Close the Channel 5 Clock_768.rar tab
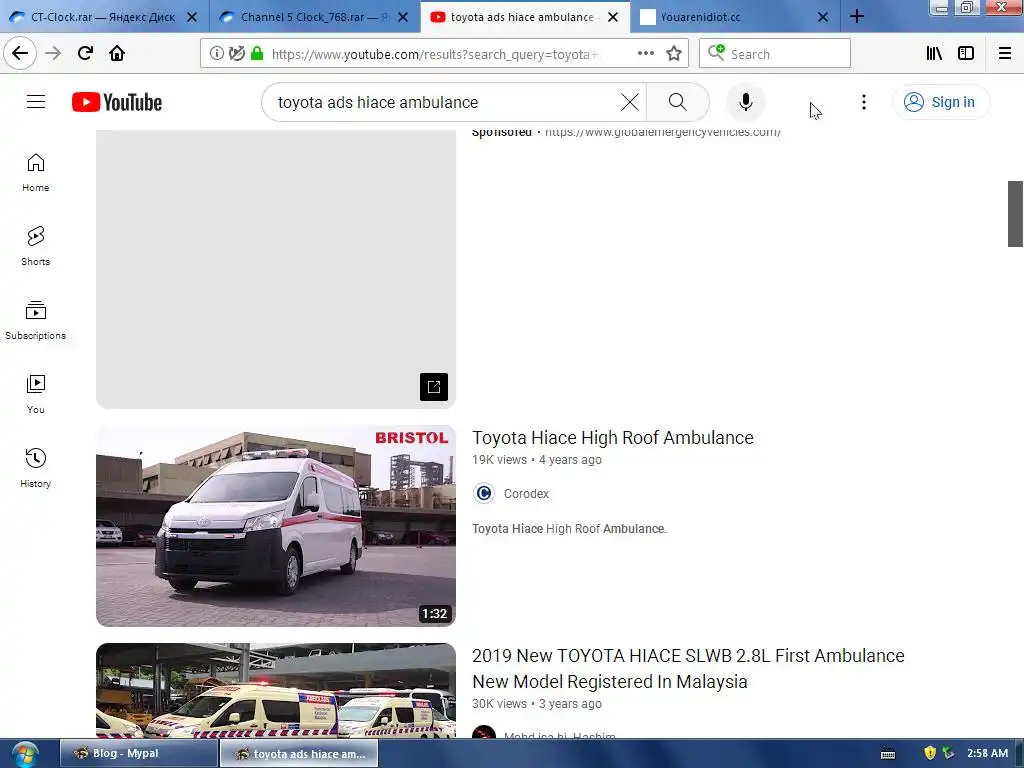The height and width of the screenshot is (768, 1024). [403, 18]
